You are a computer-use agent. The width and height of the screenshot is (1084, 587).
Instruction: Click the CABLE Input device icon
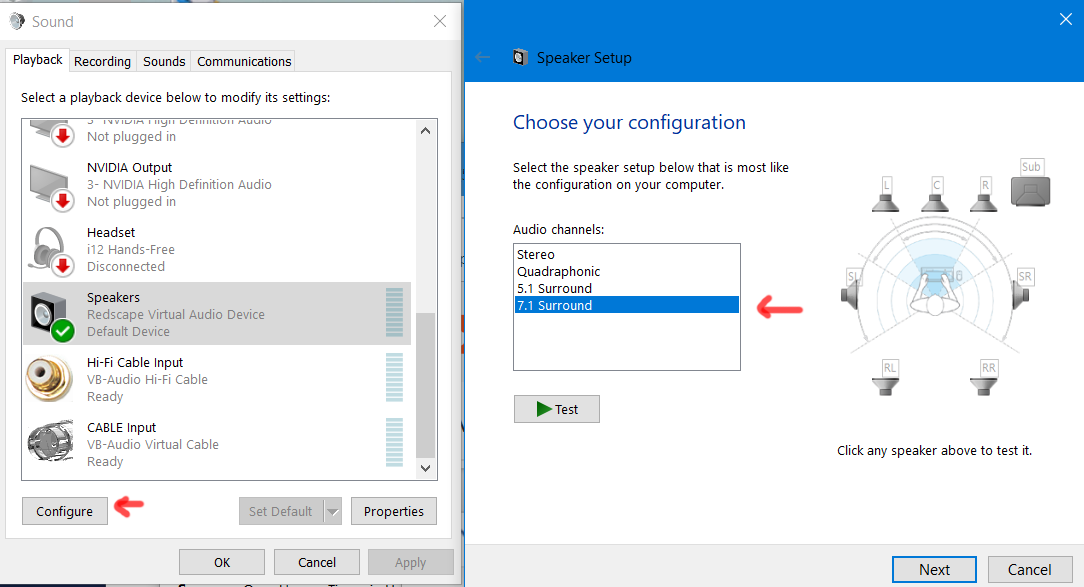(50, 443)
